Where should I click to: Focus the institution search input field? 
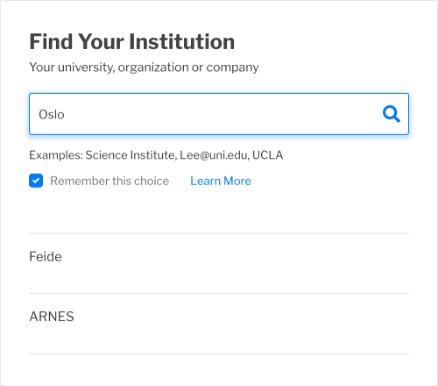[x=219, y=114]
